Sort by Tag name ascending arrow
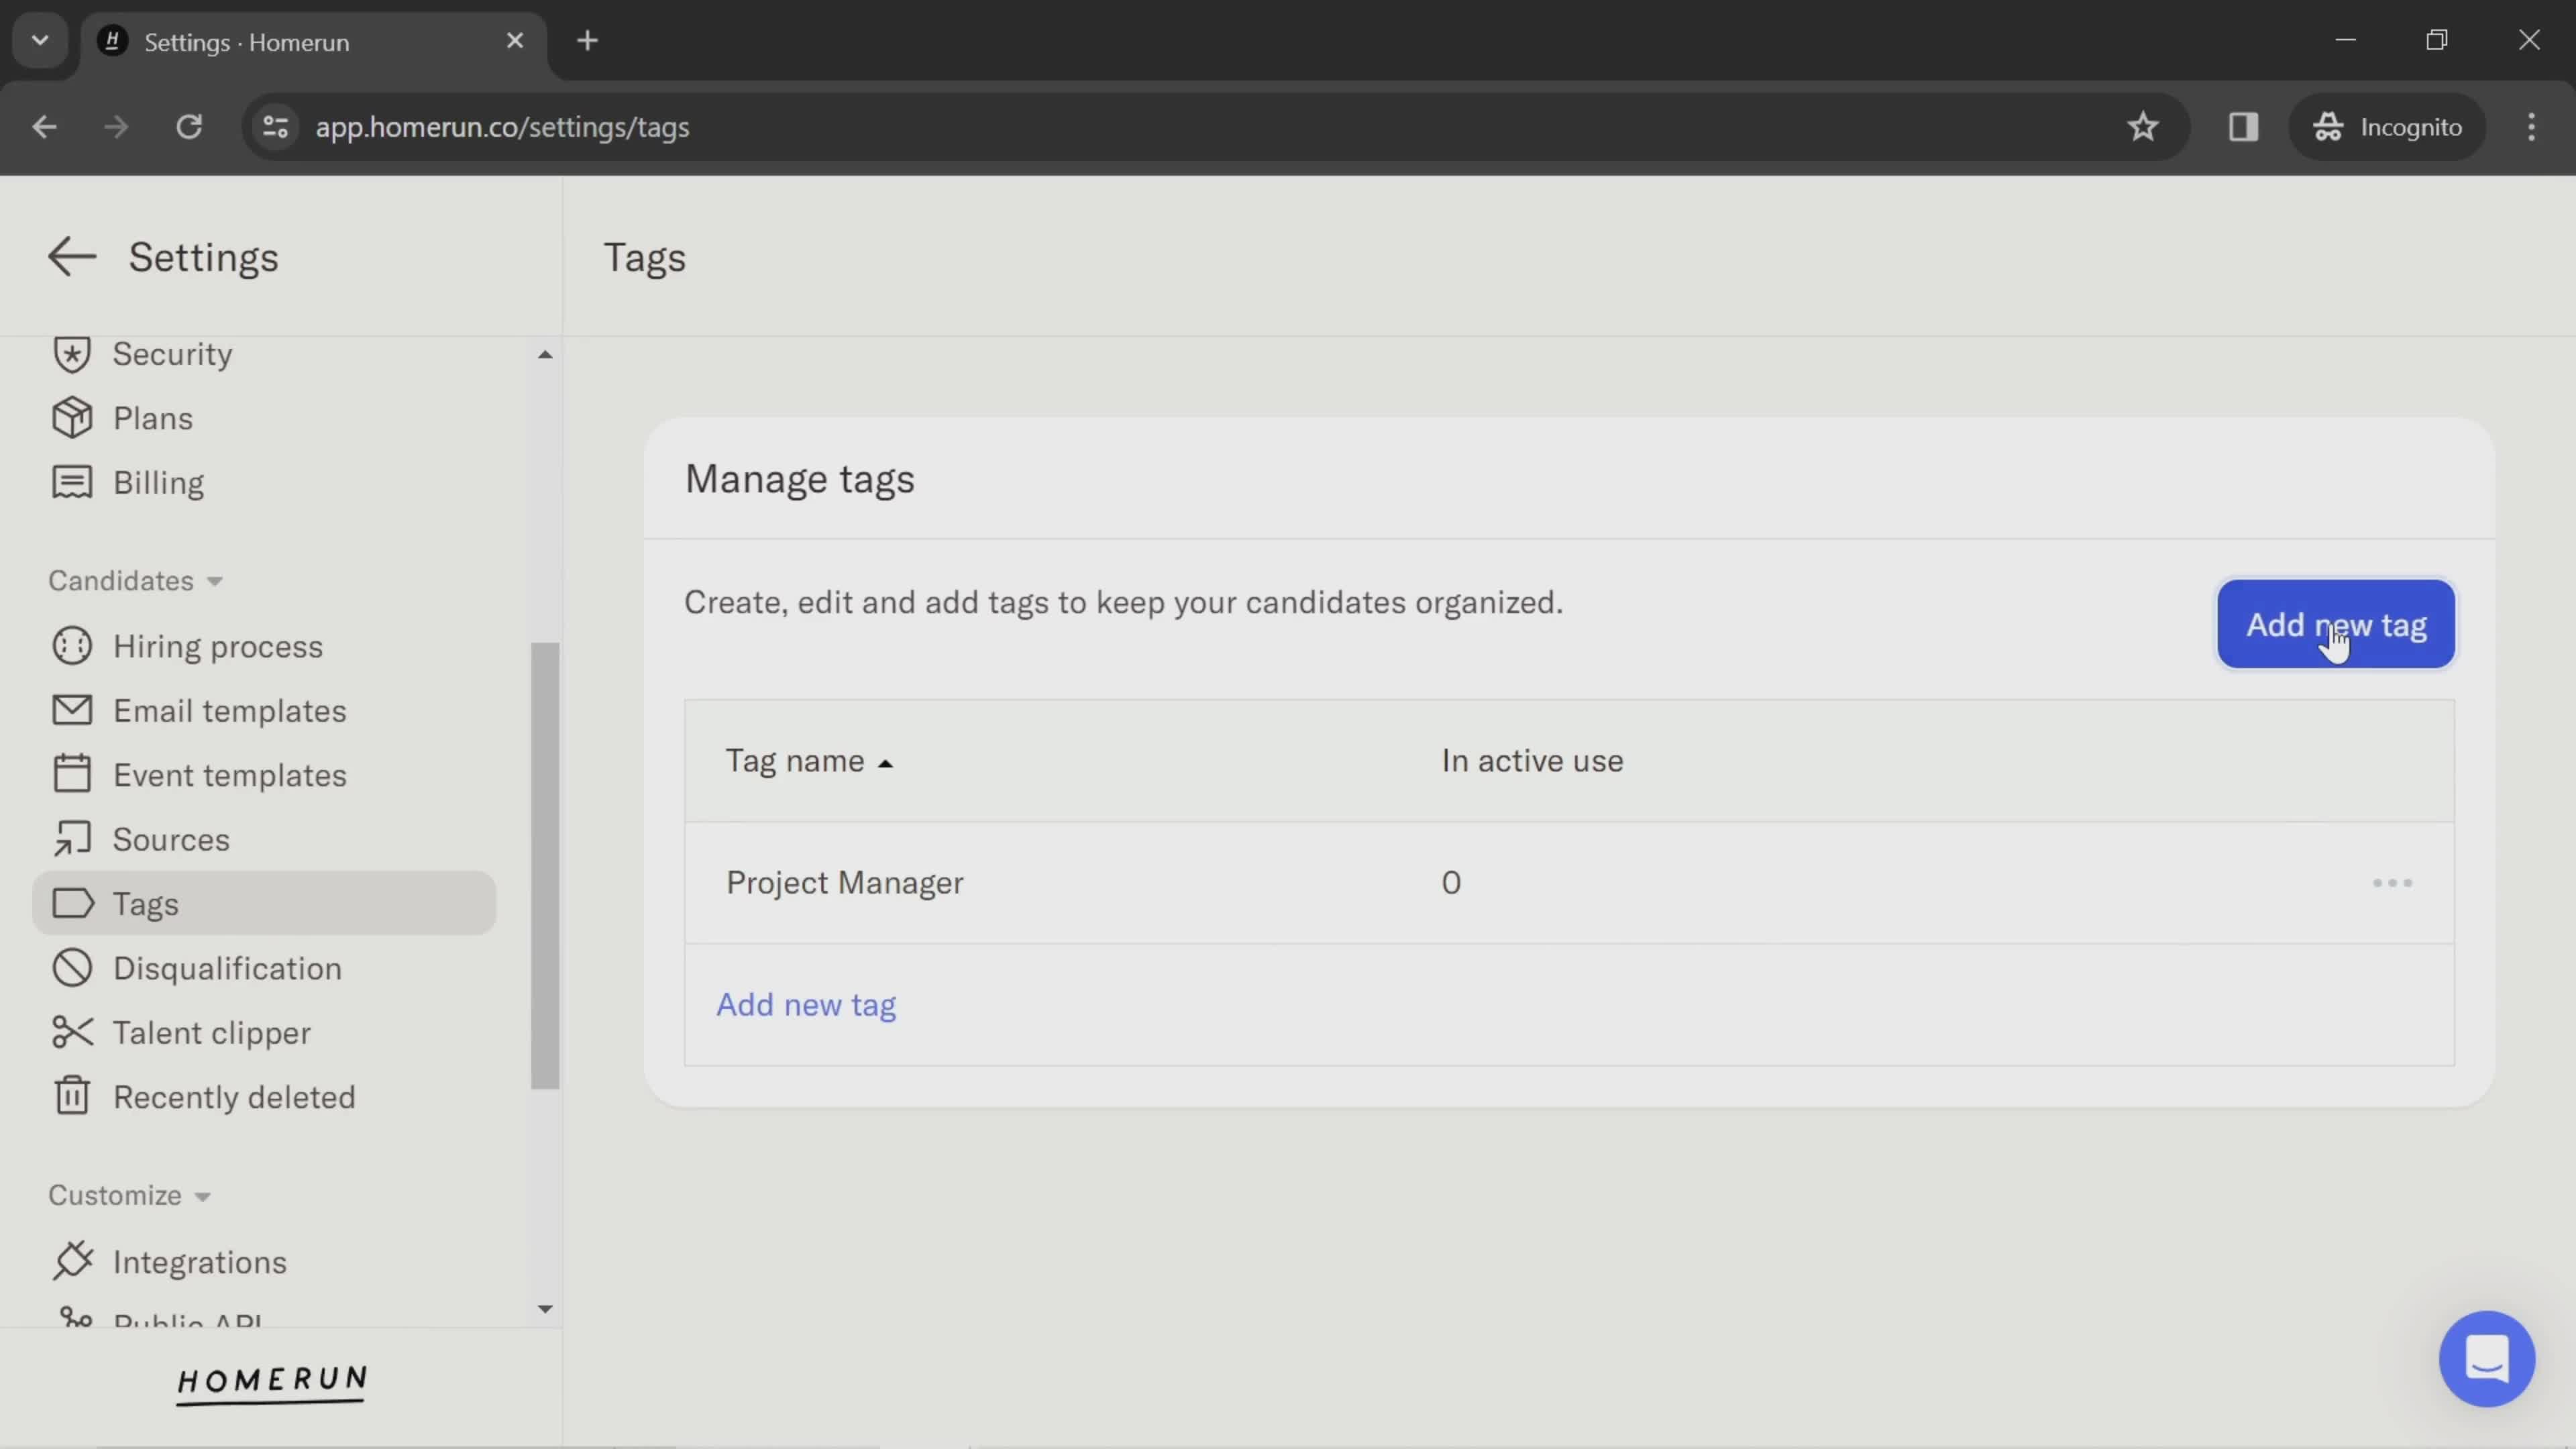The width and height of the screenshot is (2576, 1449). coord(885,761)
